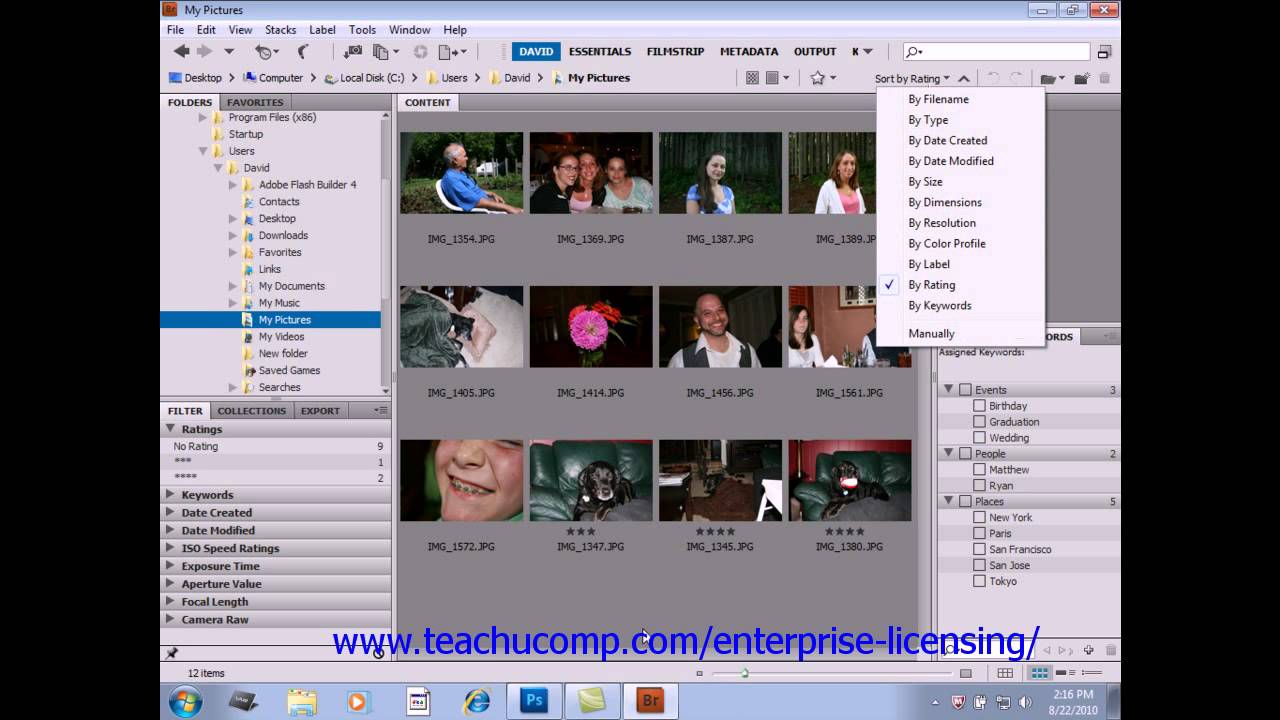Click the Go back arrow icon
Screen dimensions: 1280x720
click(x=181, y=51)
